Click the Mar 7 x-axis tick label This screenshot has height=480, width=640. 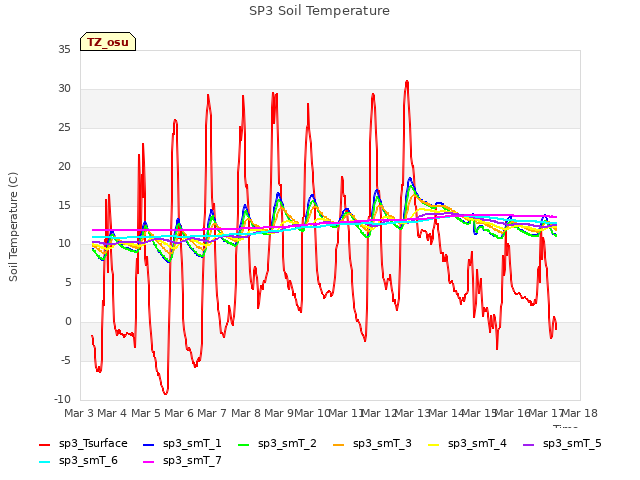(212, 413)
